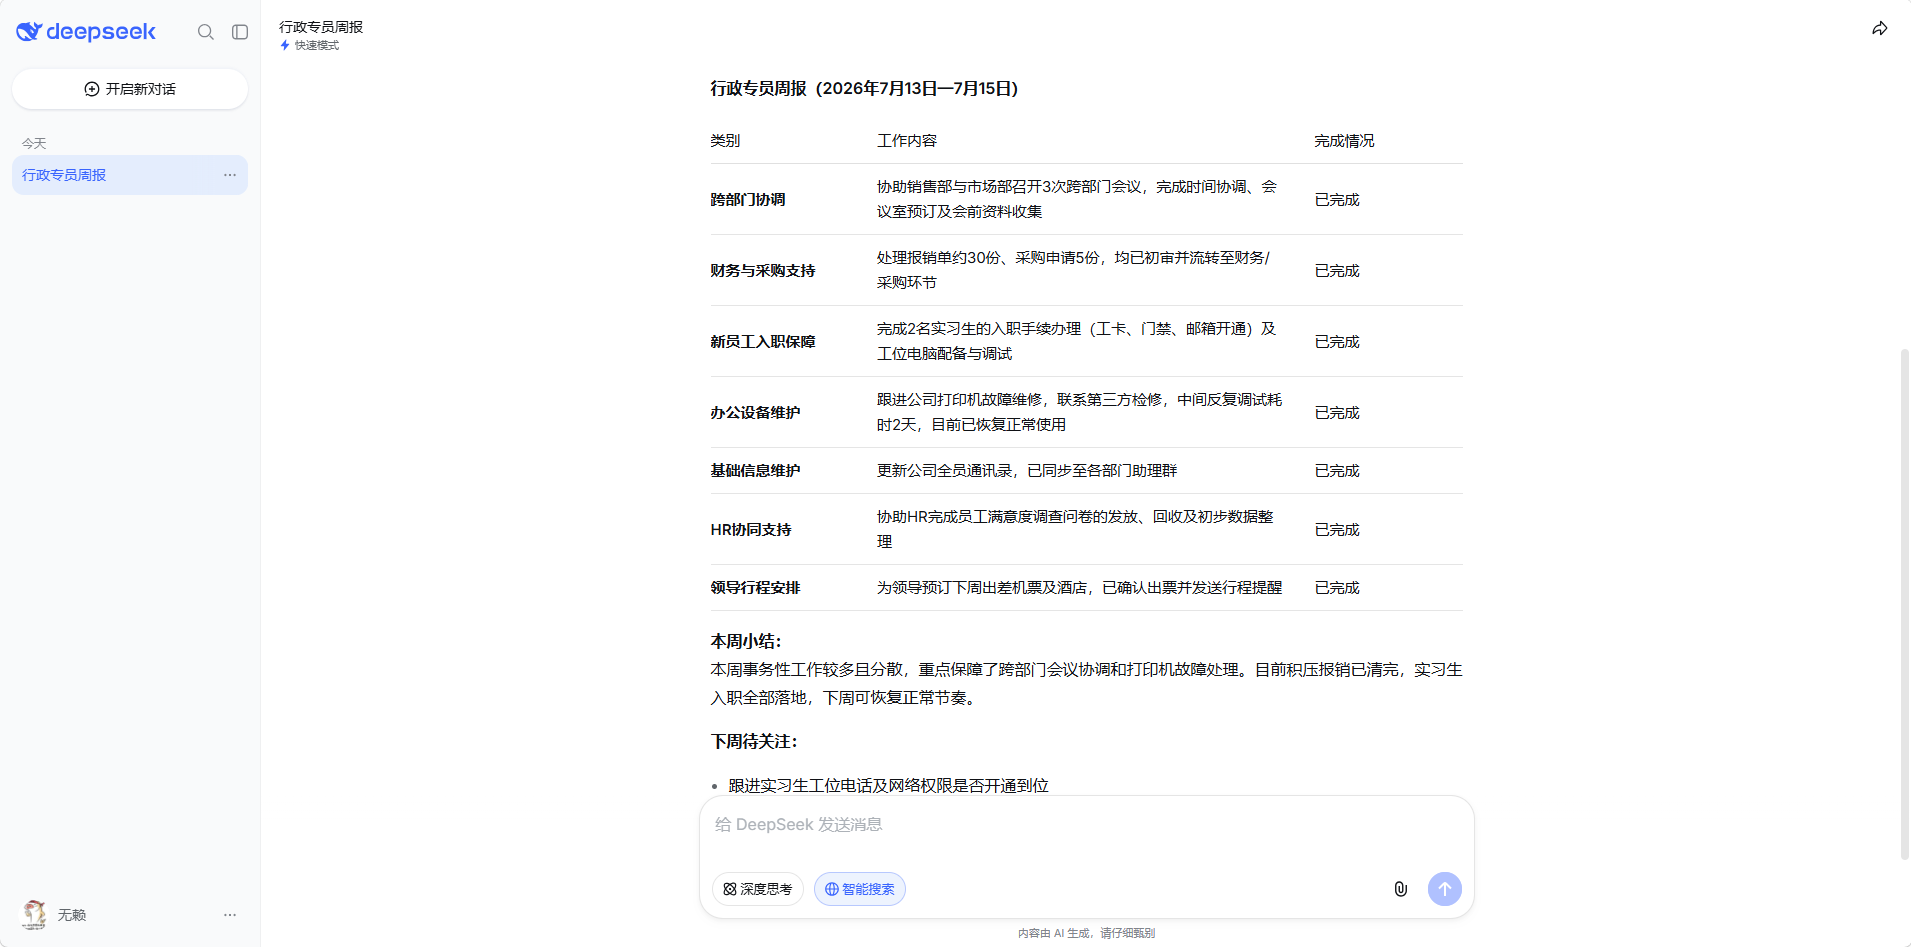Click the 本周事务性工作较多且分散 summary paragraph
Screen dimensions: 1911x947
point(1086,684)
